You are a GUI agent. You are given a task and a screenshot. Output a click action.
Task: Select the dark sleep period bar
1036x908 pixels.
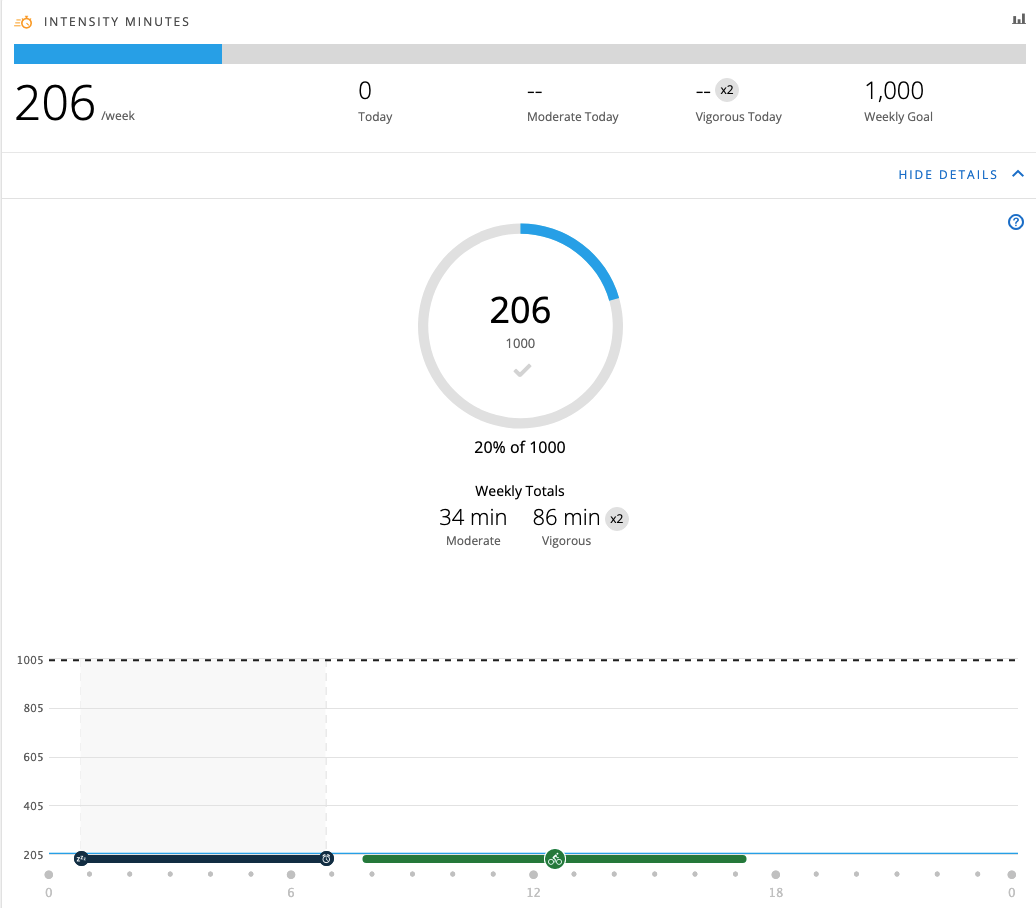pyautogui.click(x=200, y=859)
